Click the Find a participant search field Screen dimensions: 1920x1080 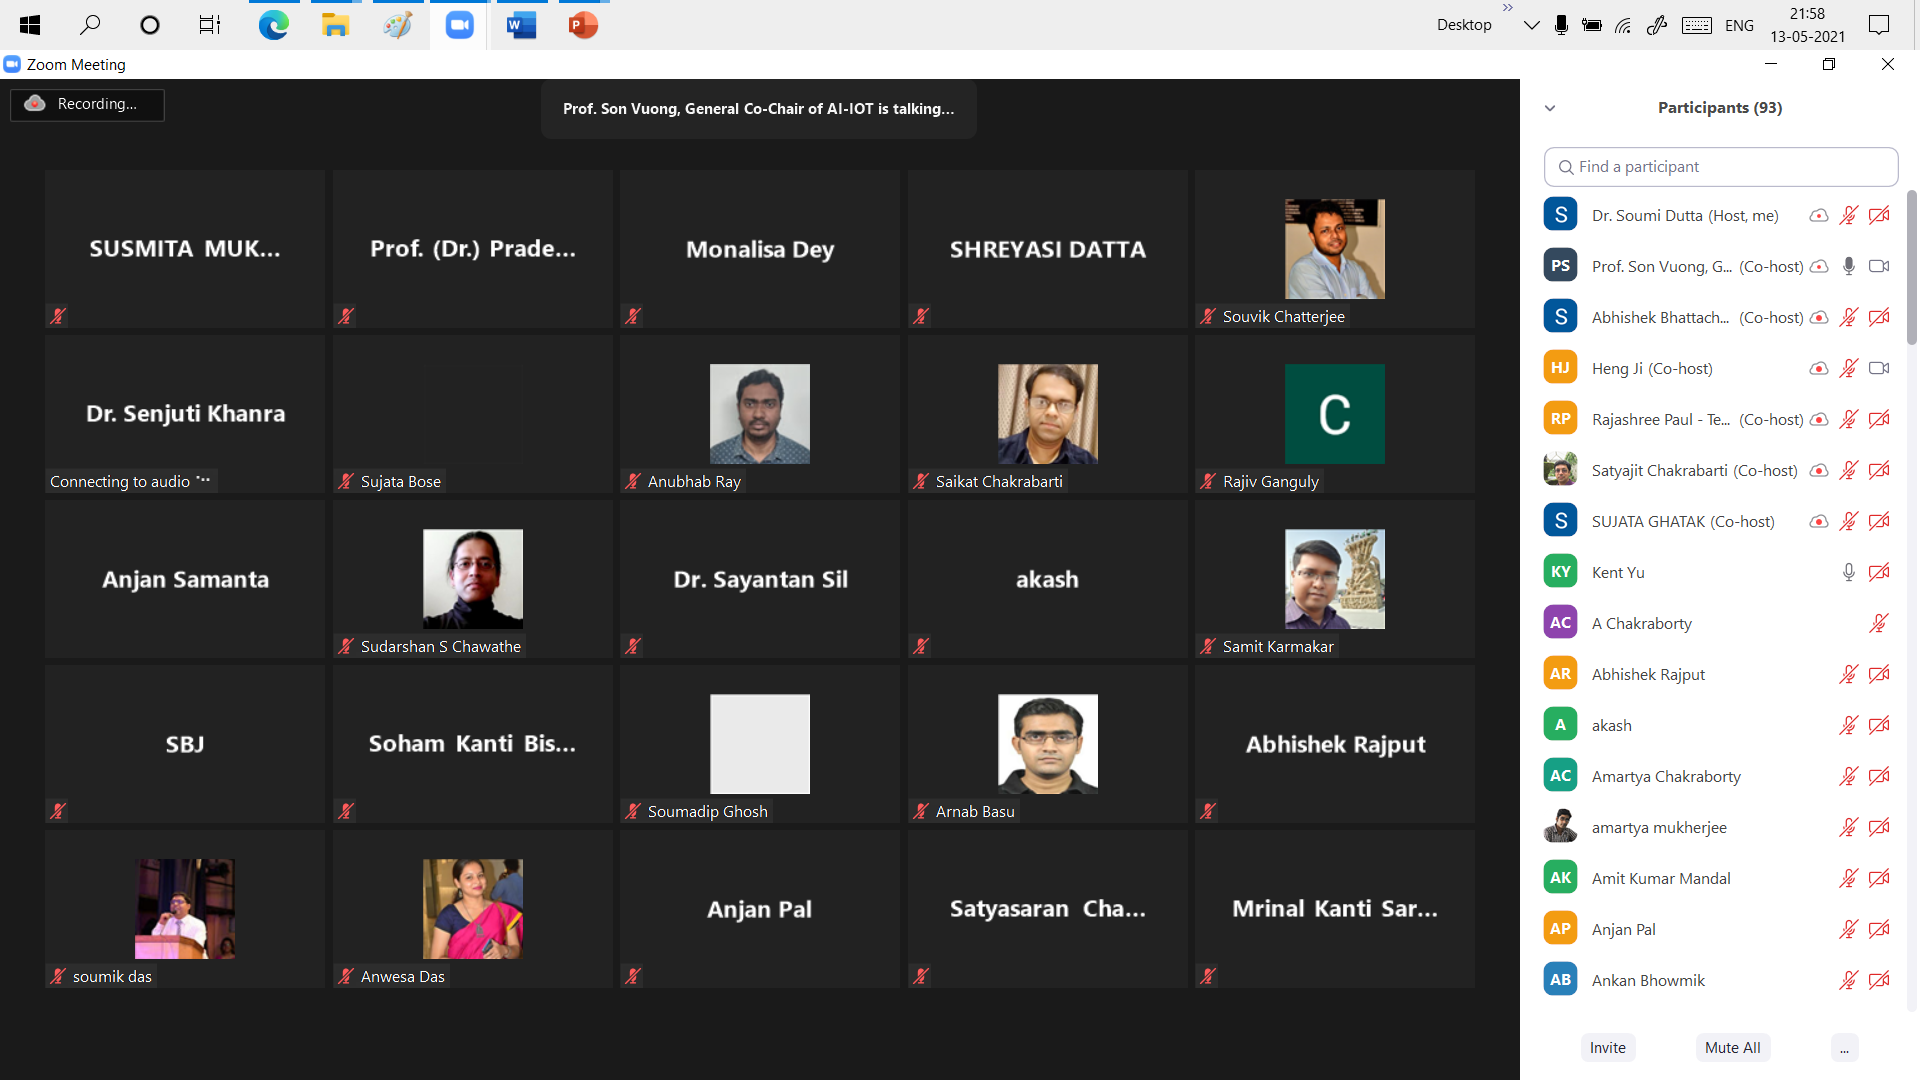tap(1721, 167)
